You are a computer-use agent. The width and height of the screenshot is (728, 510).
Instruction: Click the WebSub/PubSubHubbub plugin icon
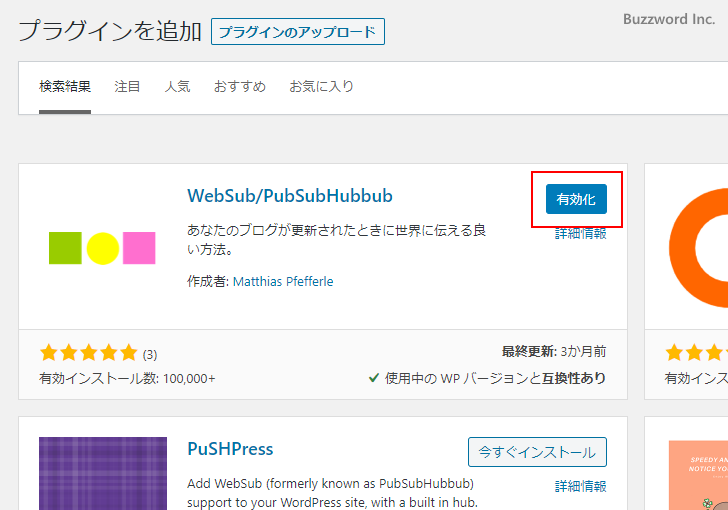102,248
